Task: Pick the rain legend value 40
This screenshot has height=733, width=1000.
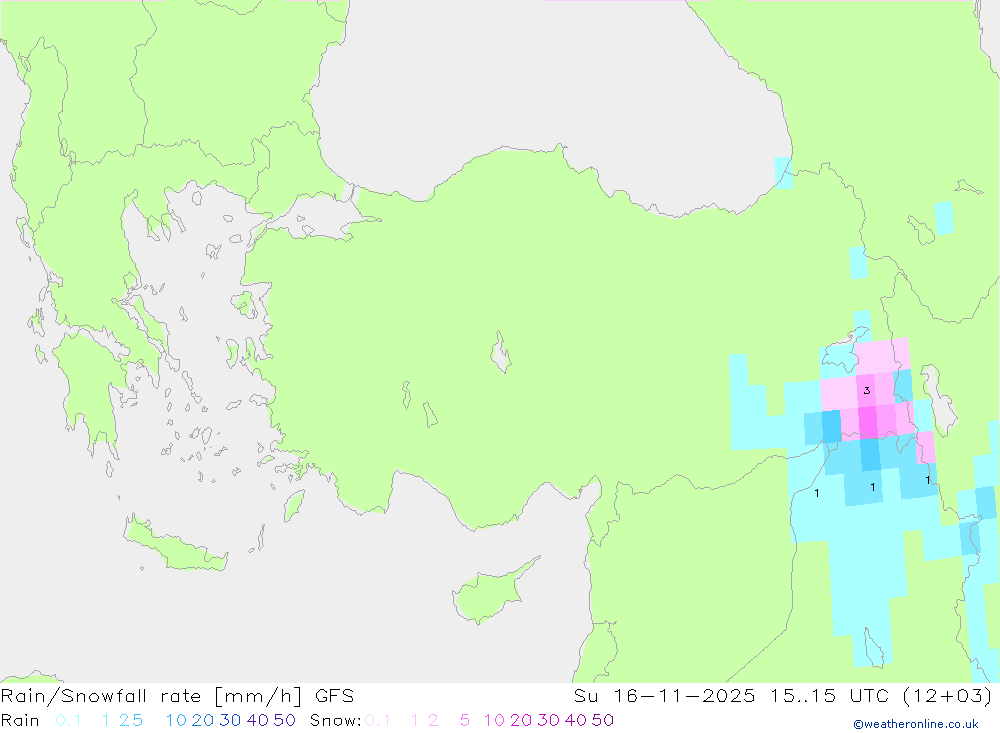Action: (258, 720)
